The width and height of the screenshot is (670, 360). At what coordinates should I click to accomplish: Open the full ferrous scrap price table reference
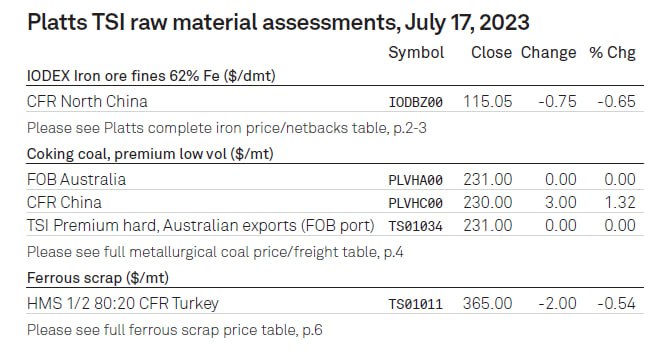[x=175, y=330]
